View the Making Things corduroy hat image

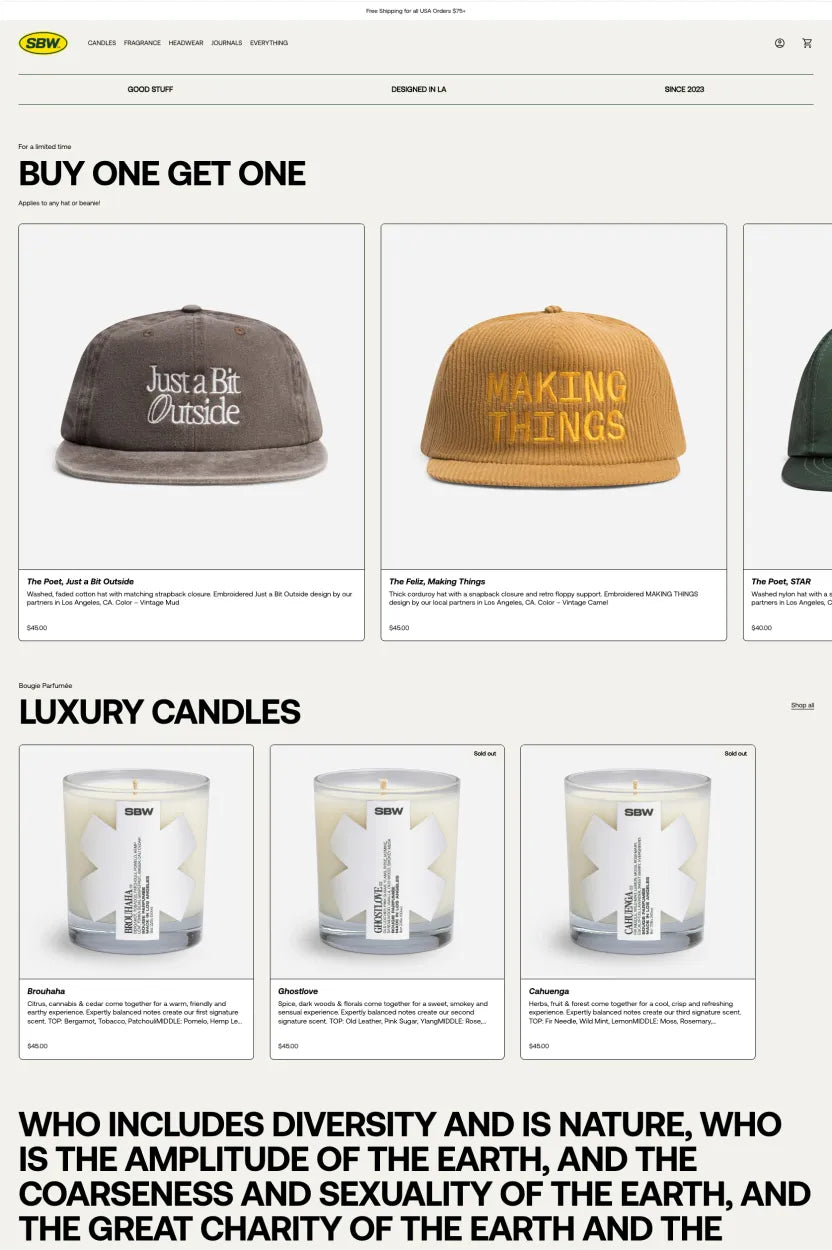click(554, 397)
